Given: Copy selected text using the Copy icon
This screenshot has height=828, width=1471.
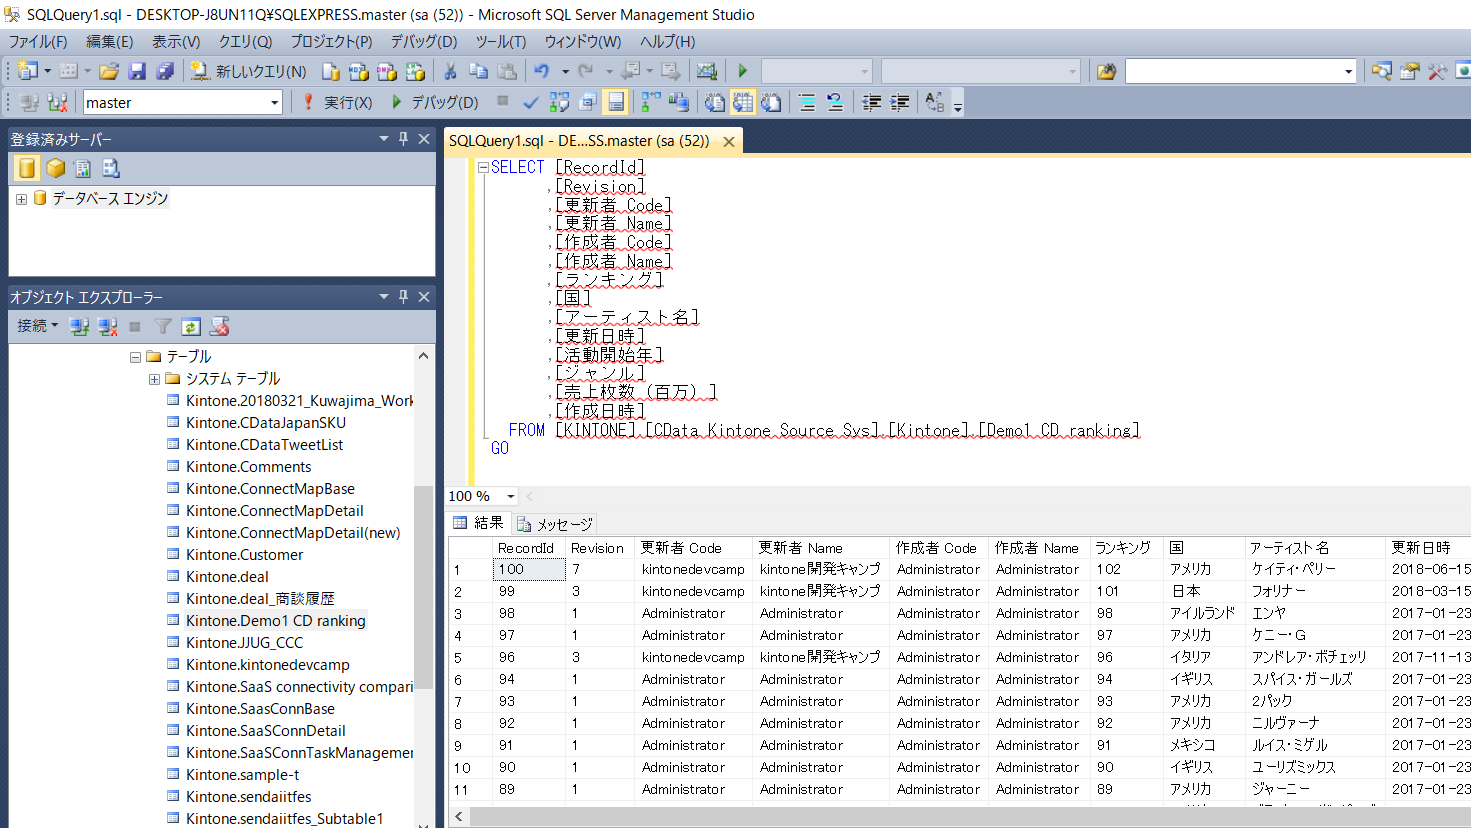Looking at the screenshot, I should coord(478,70).
